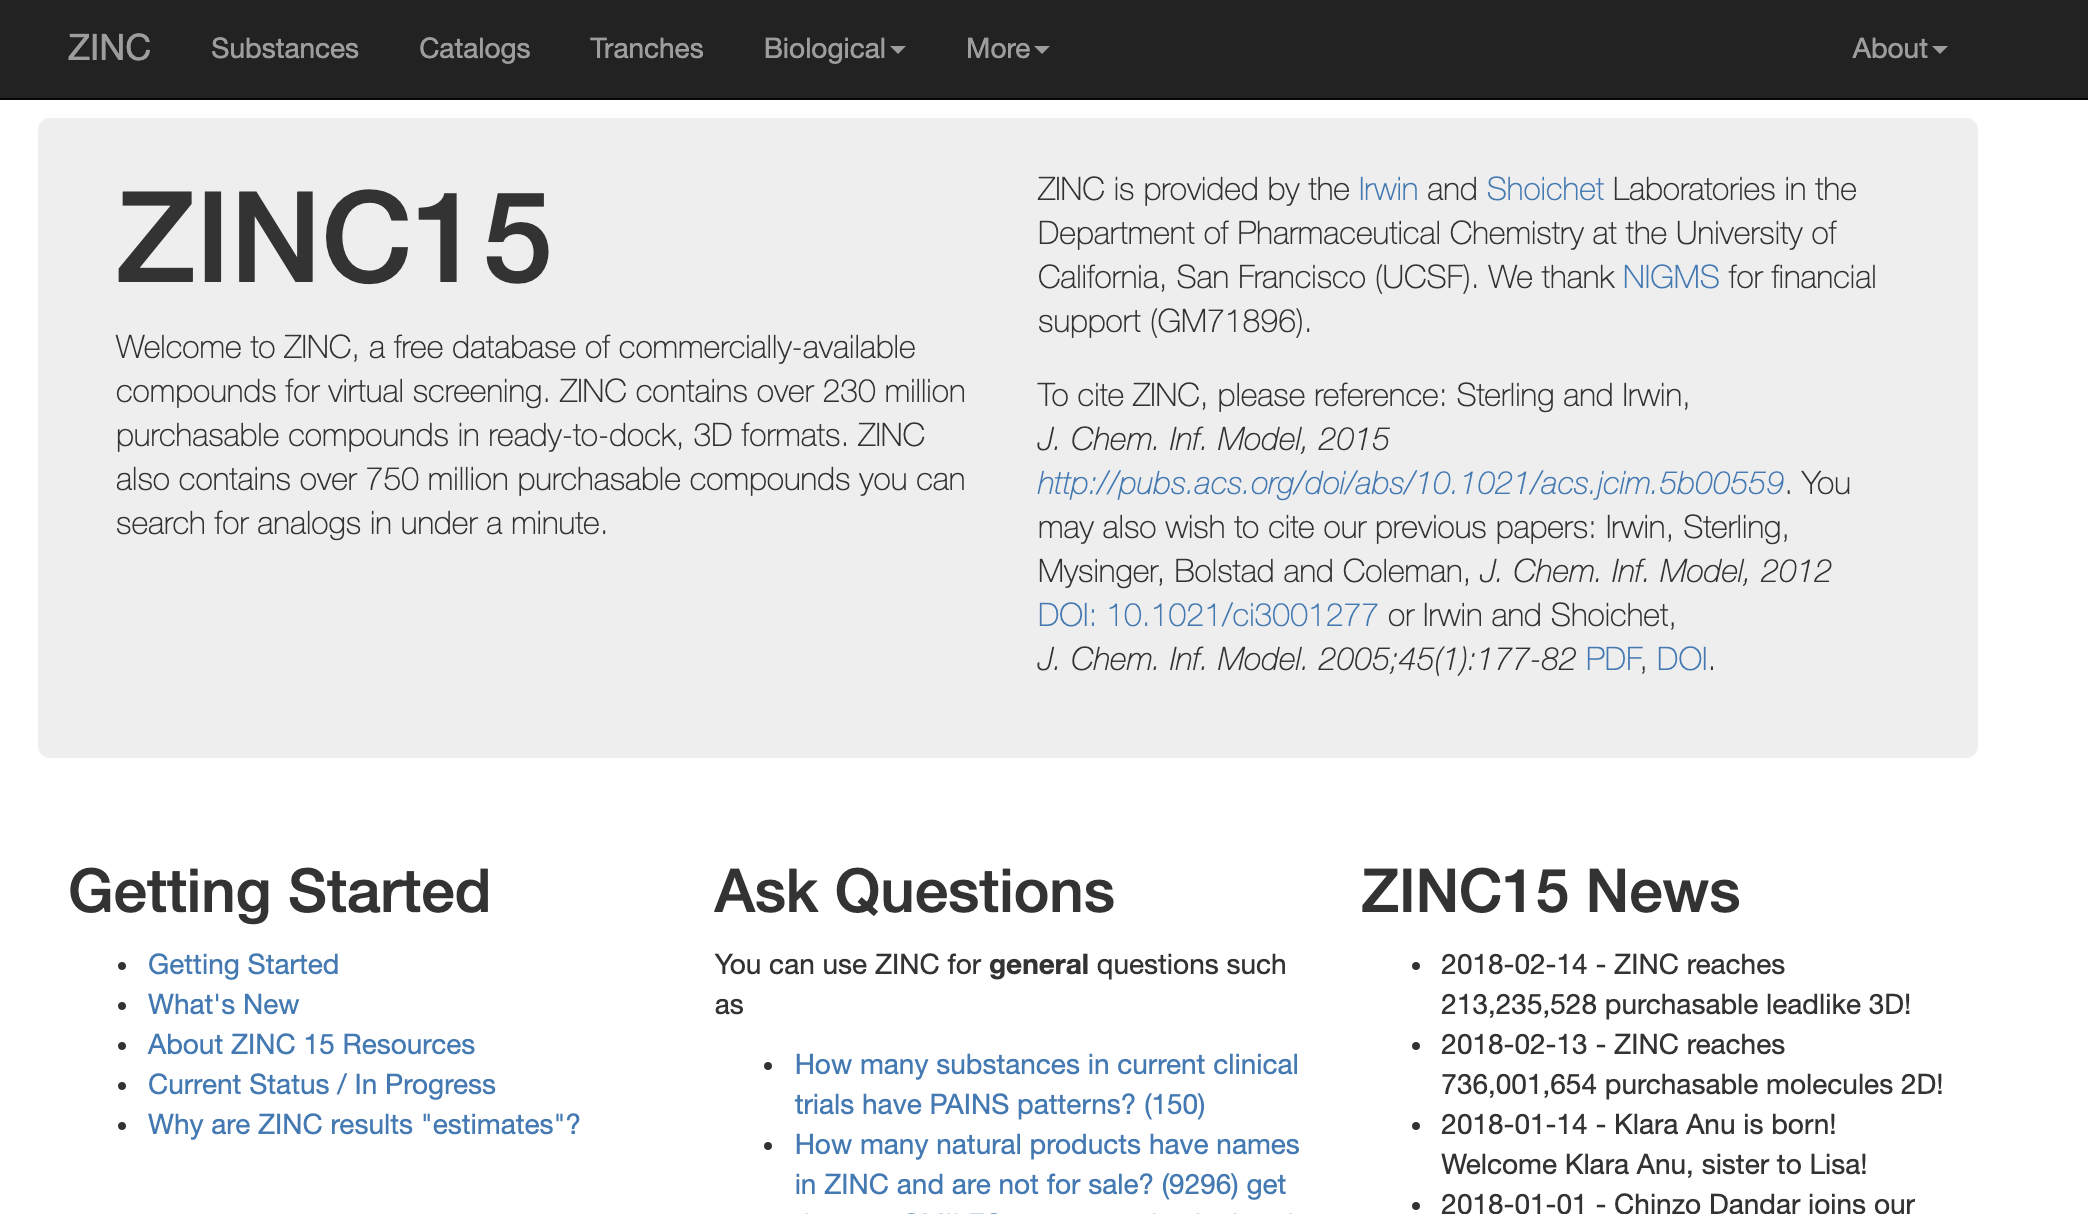The image size is (2088, 1214).
Task: Click the ZINC15 News section heading
Action: 1550,891
